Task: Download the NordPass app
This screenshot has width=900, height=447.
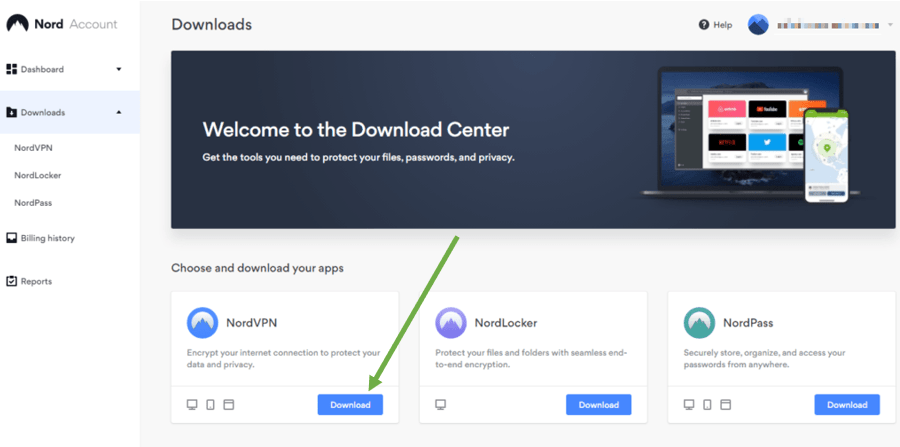Action: (847, 405)
